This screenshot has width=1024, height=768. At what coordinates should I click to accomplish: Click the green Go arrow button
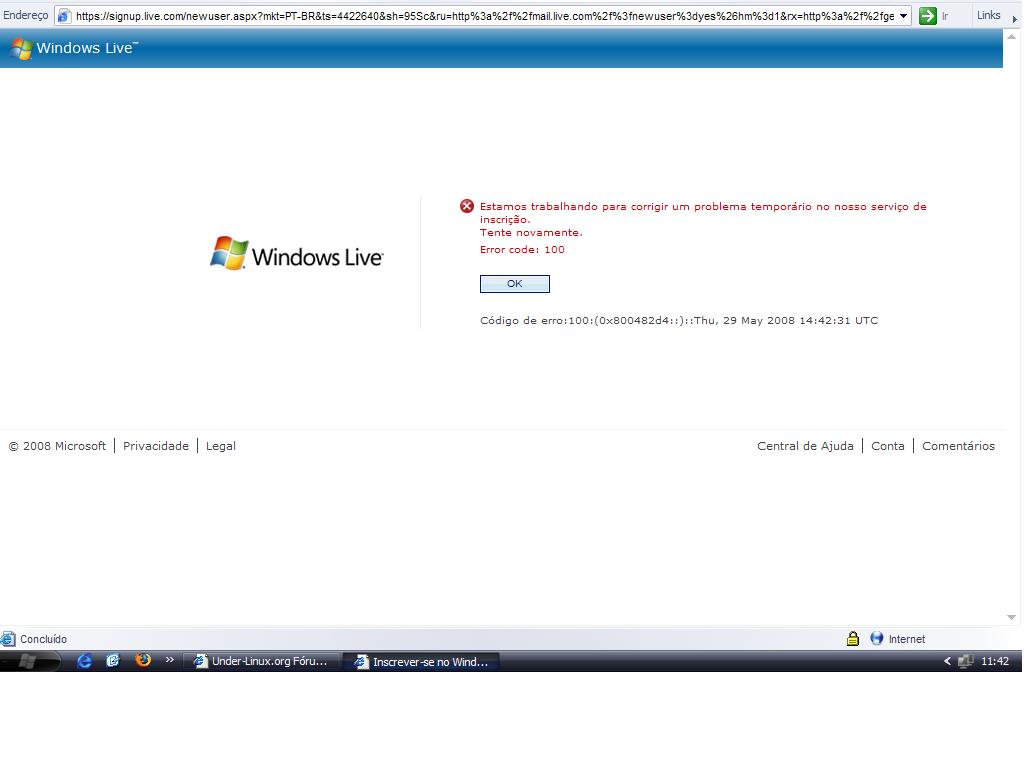point(927,16)
